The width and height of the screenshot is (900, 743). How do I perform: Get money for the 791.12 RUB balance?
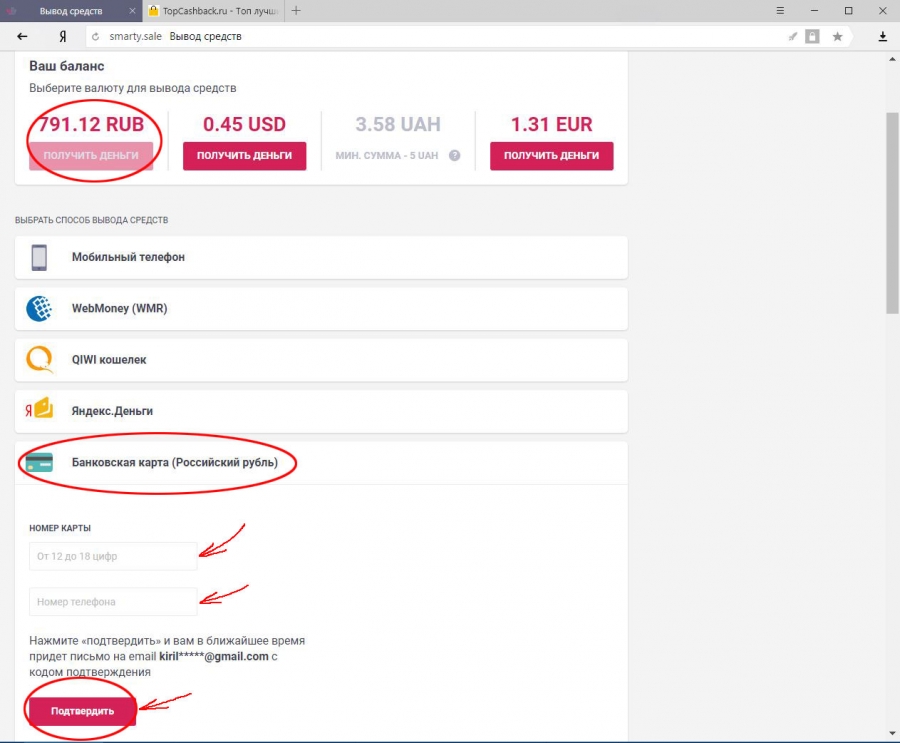coord(91,156)
